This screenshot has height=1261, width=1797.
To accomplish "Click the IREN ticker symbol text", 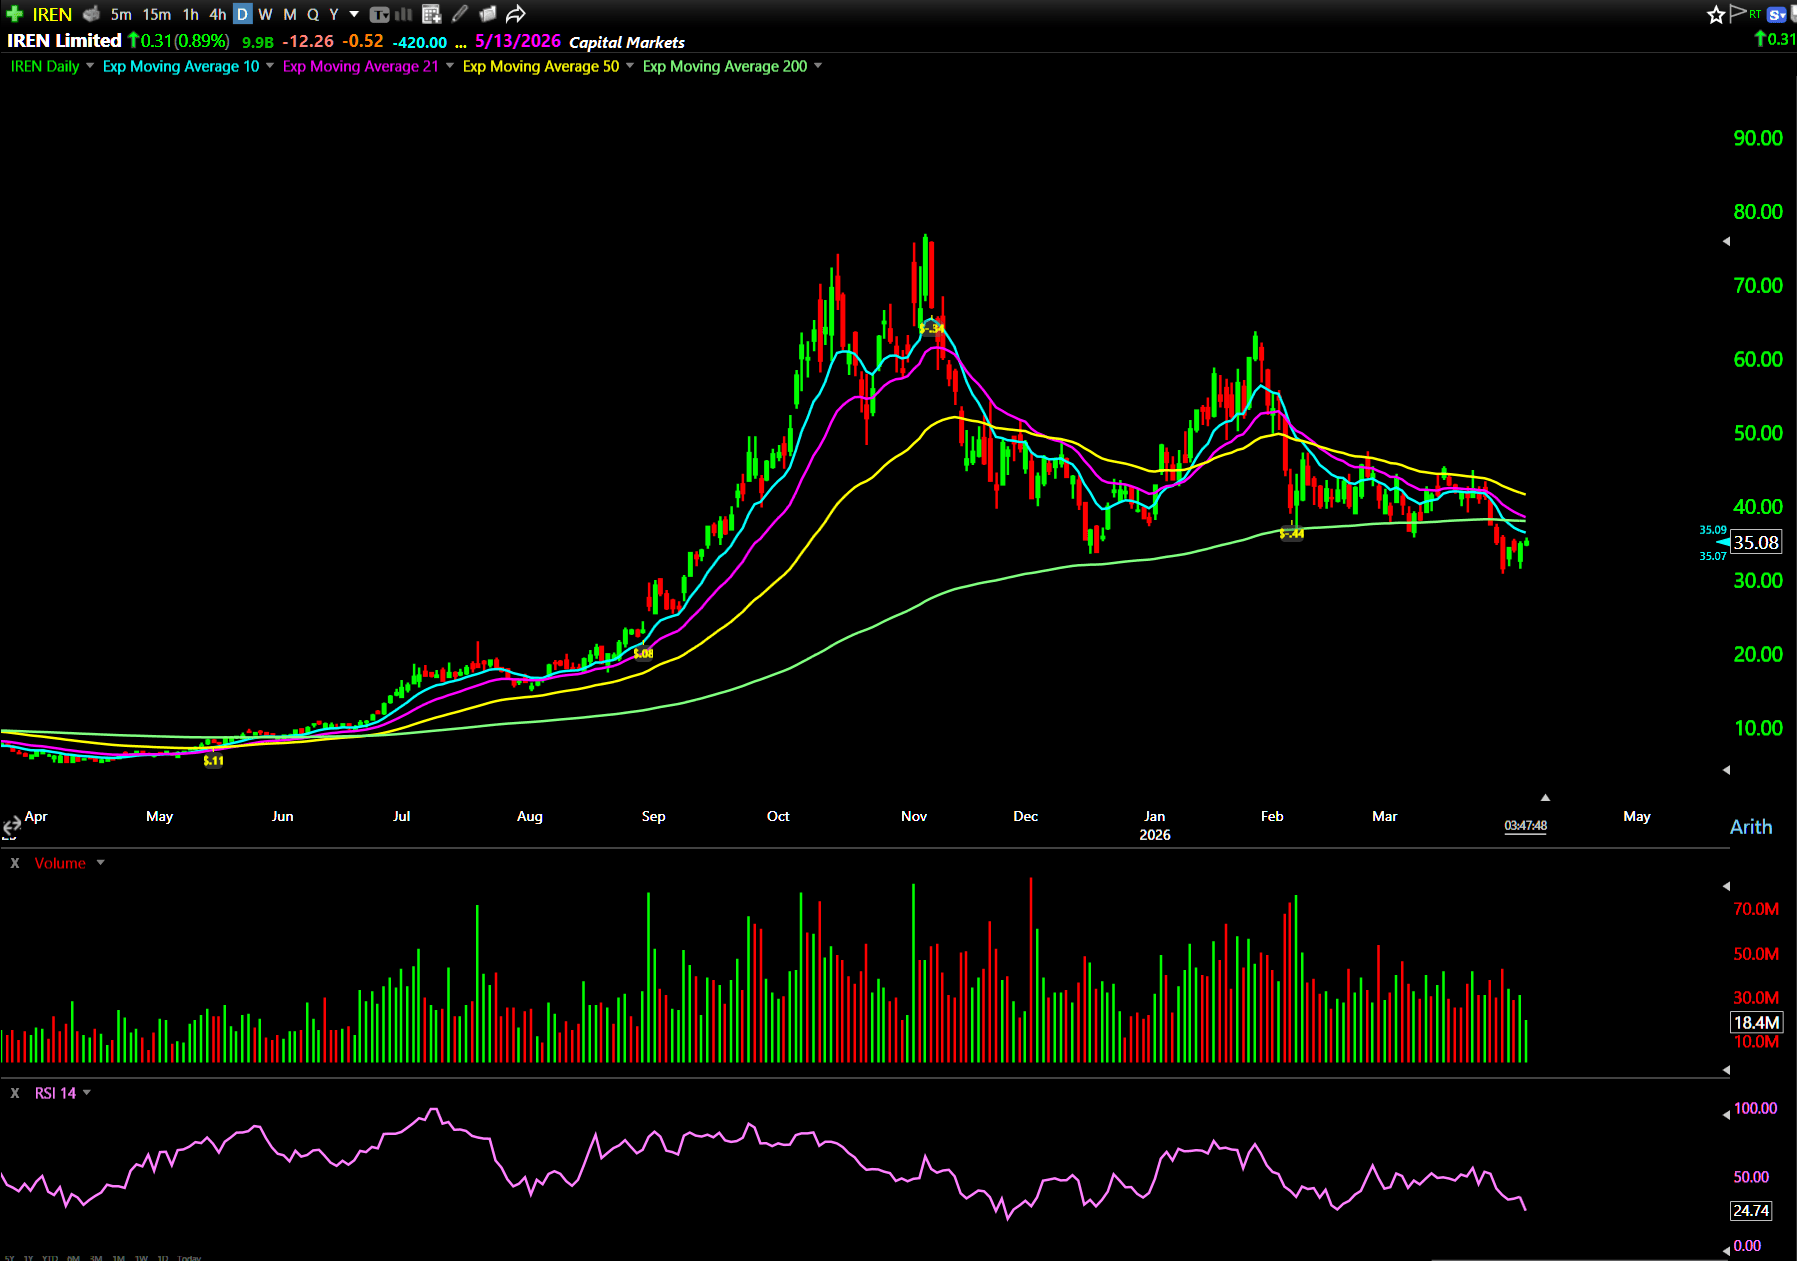I will click(52, 14).
